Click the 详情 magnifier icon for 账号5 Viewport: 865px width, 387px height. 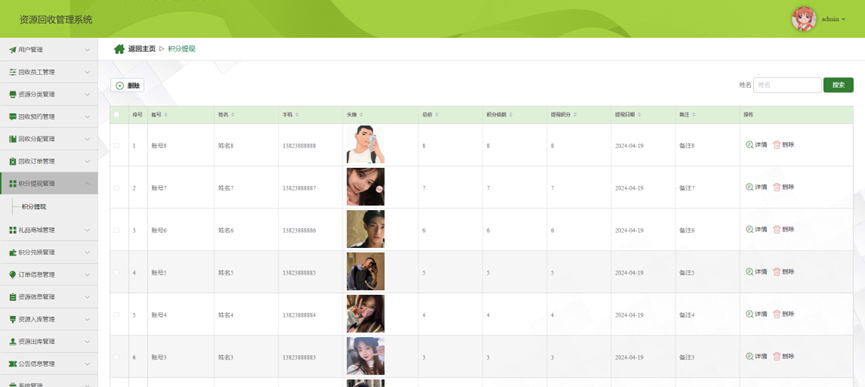point(749,272)
